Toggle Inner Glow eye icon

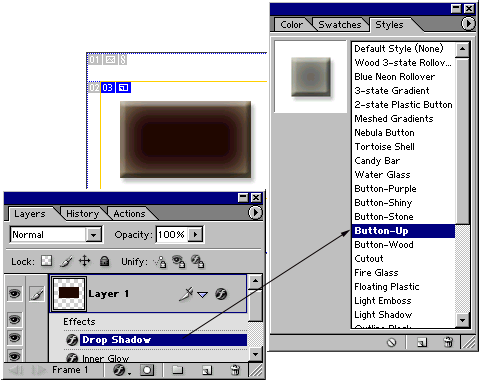(x=14, y=356)
